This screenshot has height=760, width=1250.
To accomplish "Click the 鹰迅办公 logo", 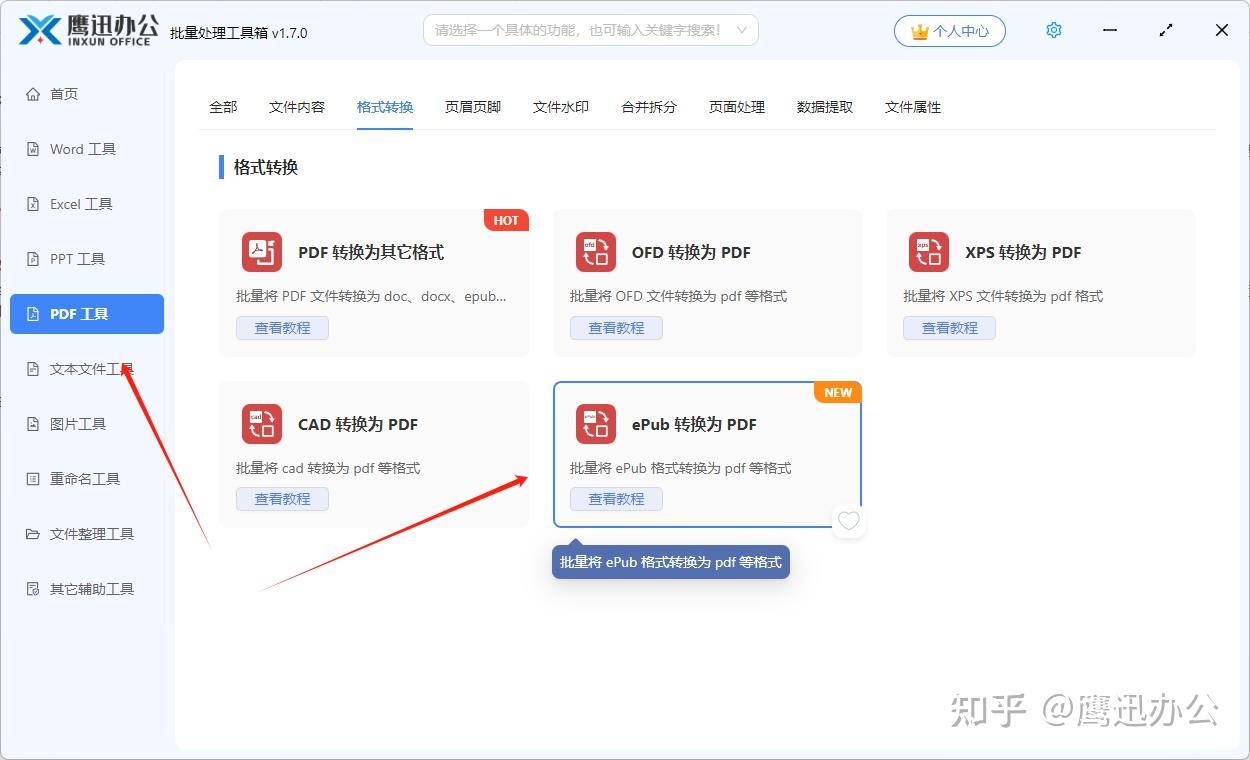I will [x=88, y=30].
